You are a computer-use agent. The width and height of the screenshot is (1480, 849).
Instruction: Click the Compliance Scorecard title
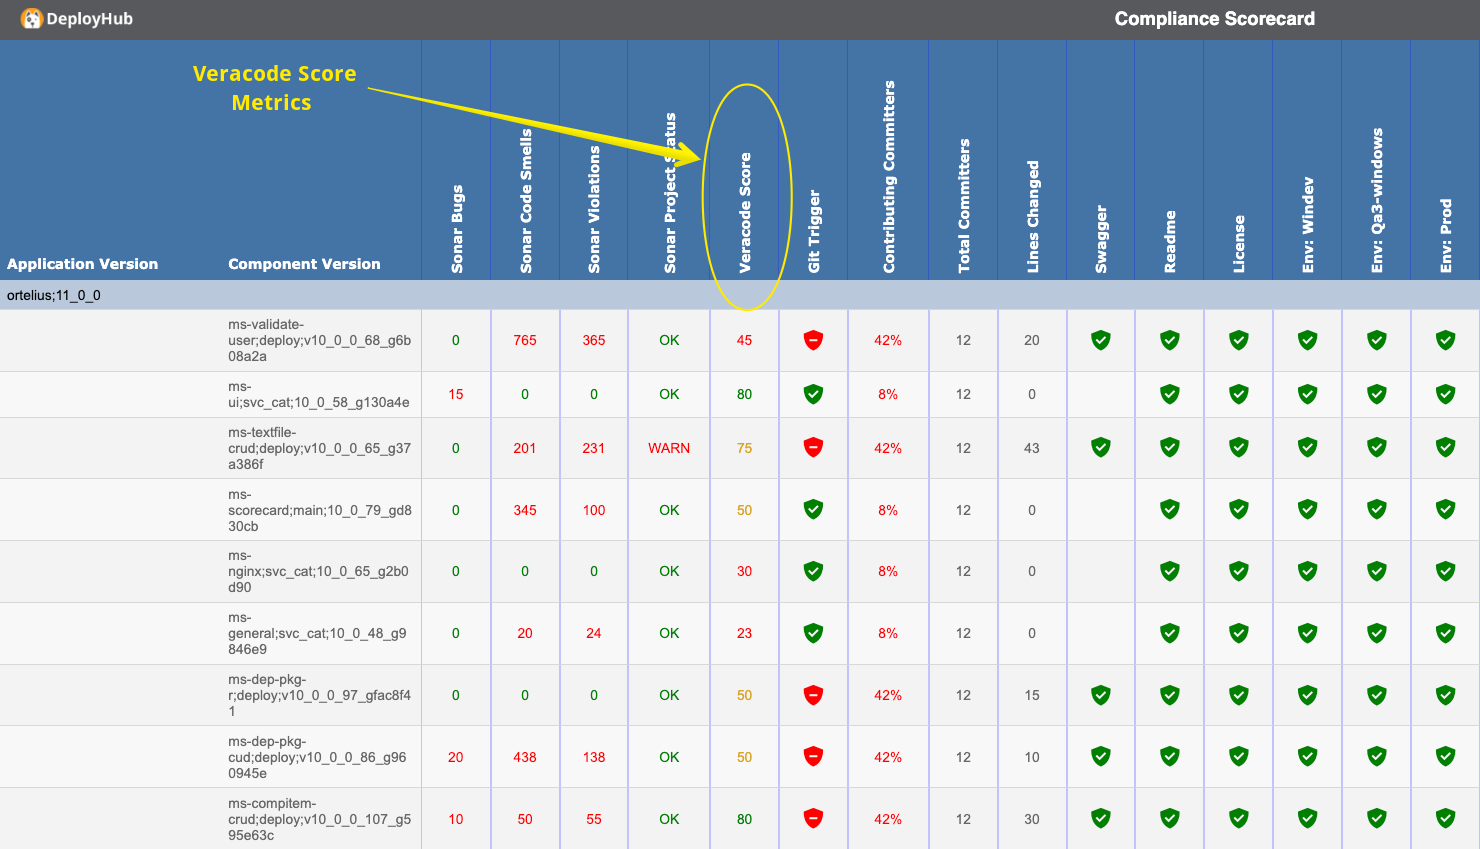(x=1215, y=18)
